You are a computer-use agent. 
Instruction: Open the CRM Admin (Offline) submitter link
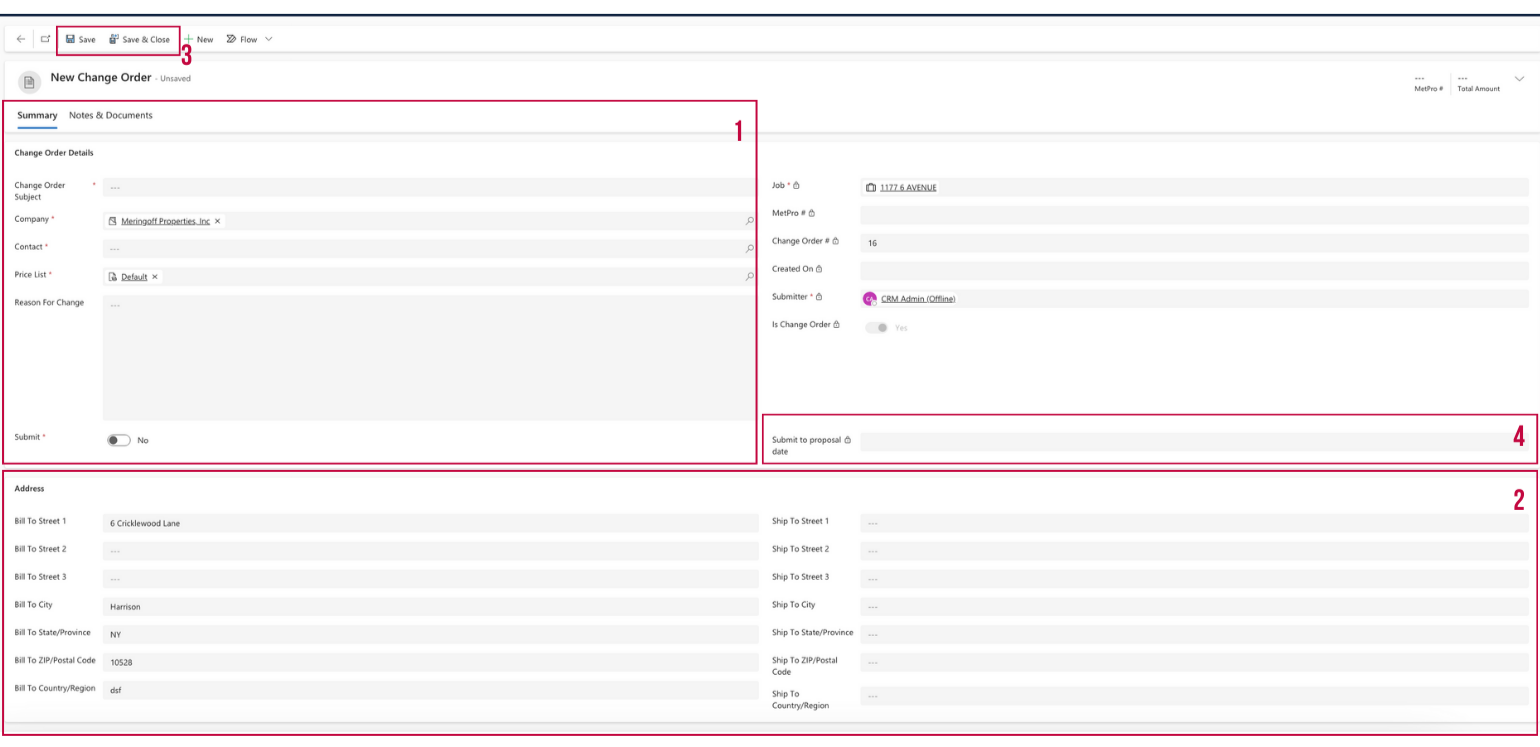917,298
